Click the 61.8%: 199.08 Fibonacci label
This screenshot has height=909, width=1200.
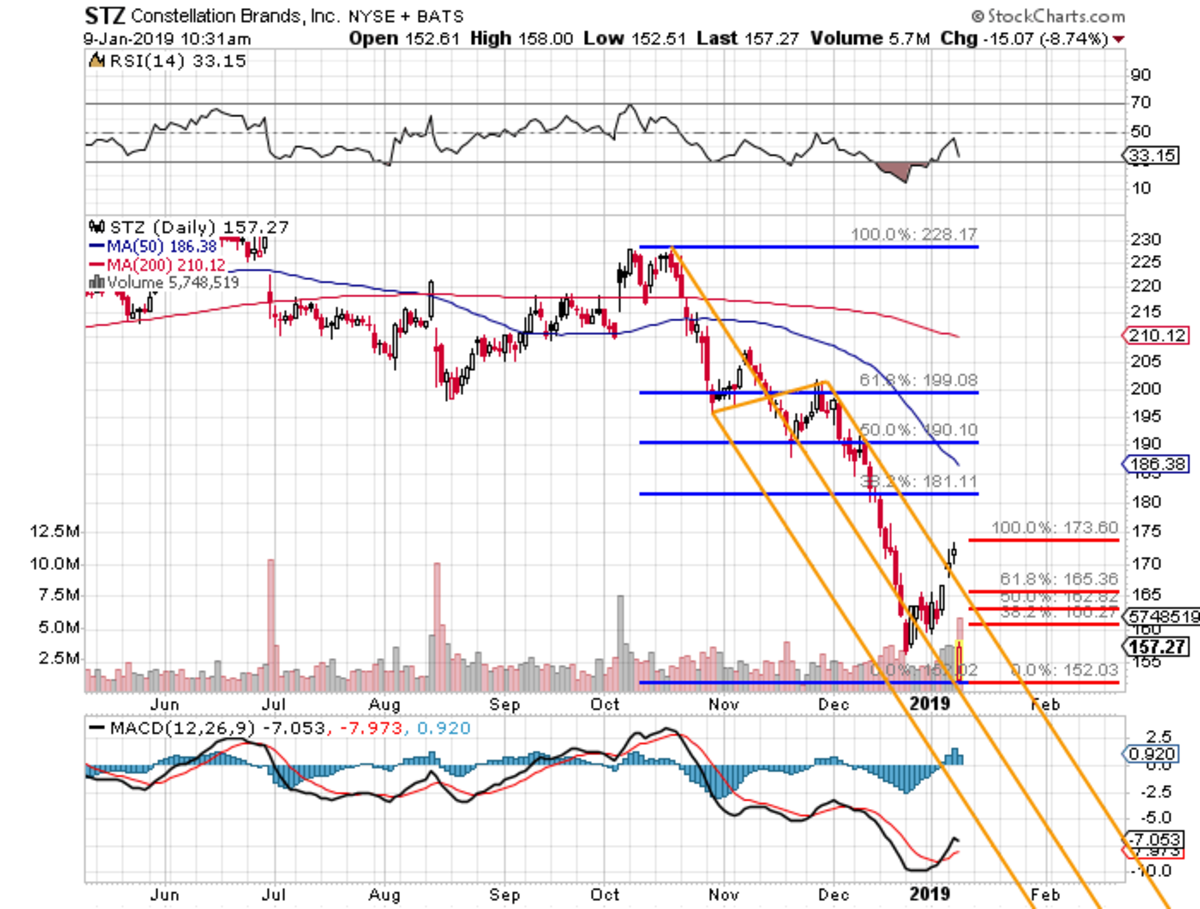(918, 381)
